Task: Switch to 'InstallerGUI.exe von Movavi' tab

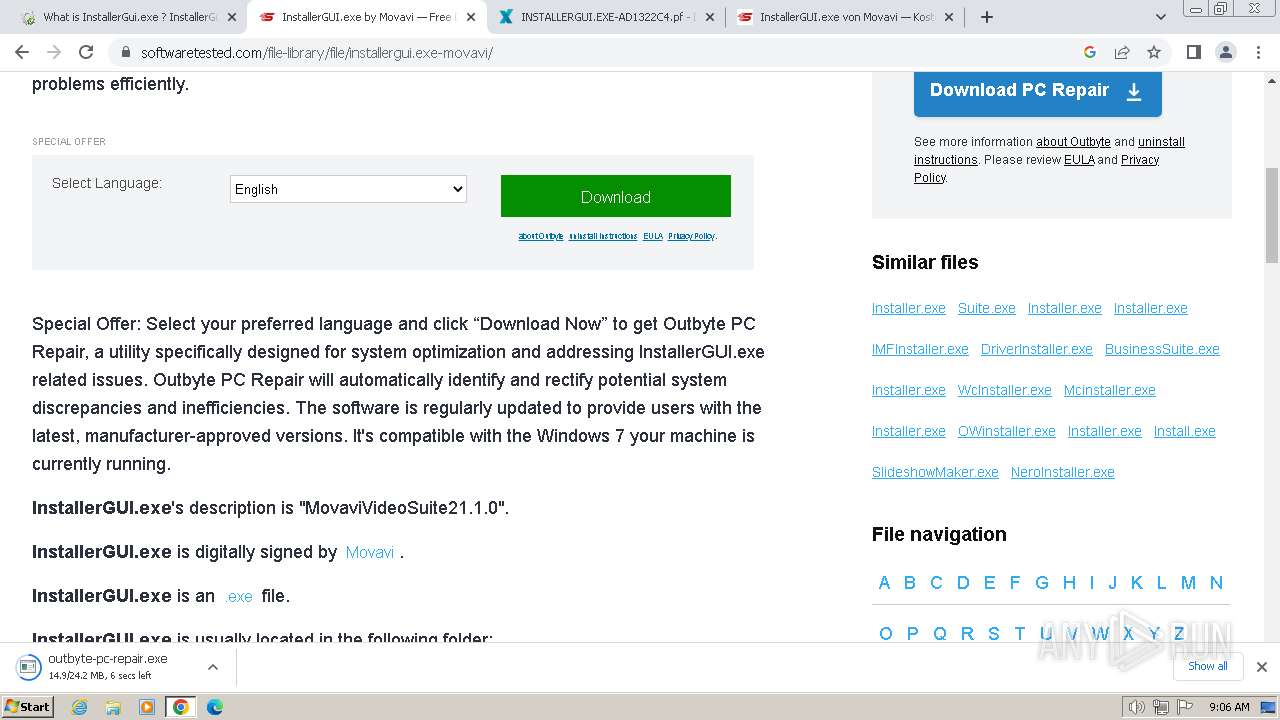Action: click(x=845, y=17)
